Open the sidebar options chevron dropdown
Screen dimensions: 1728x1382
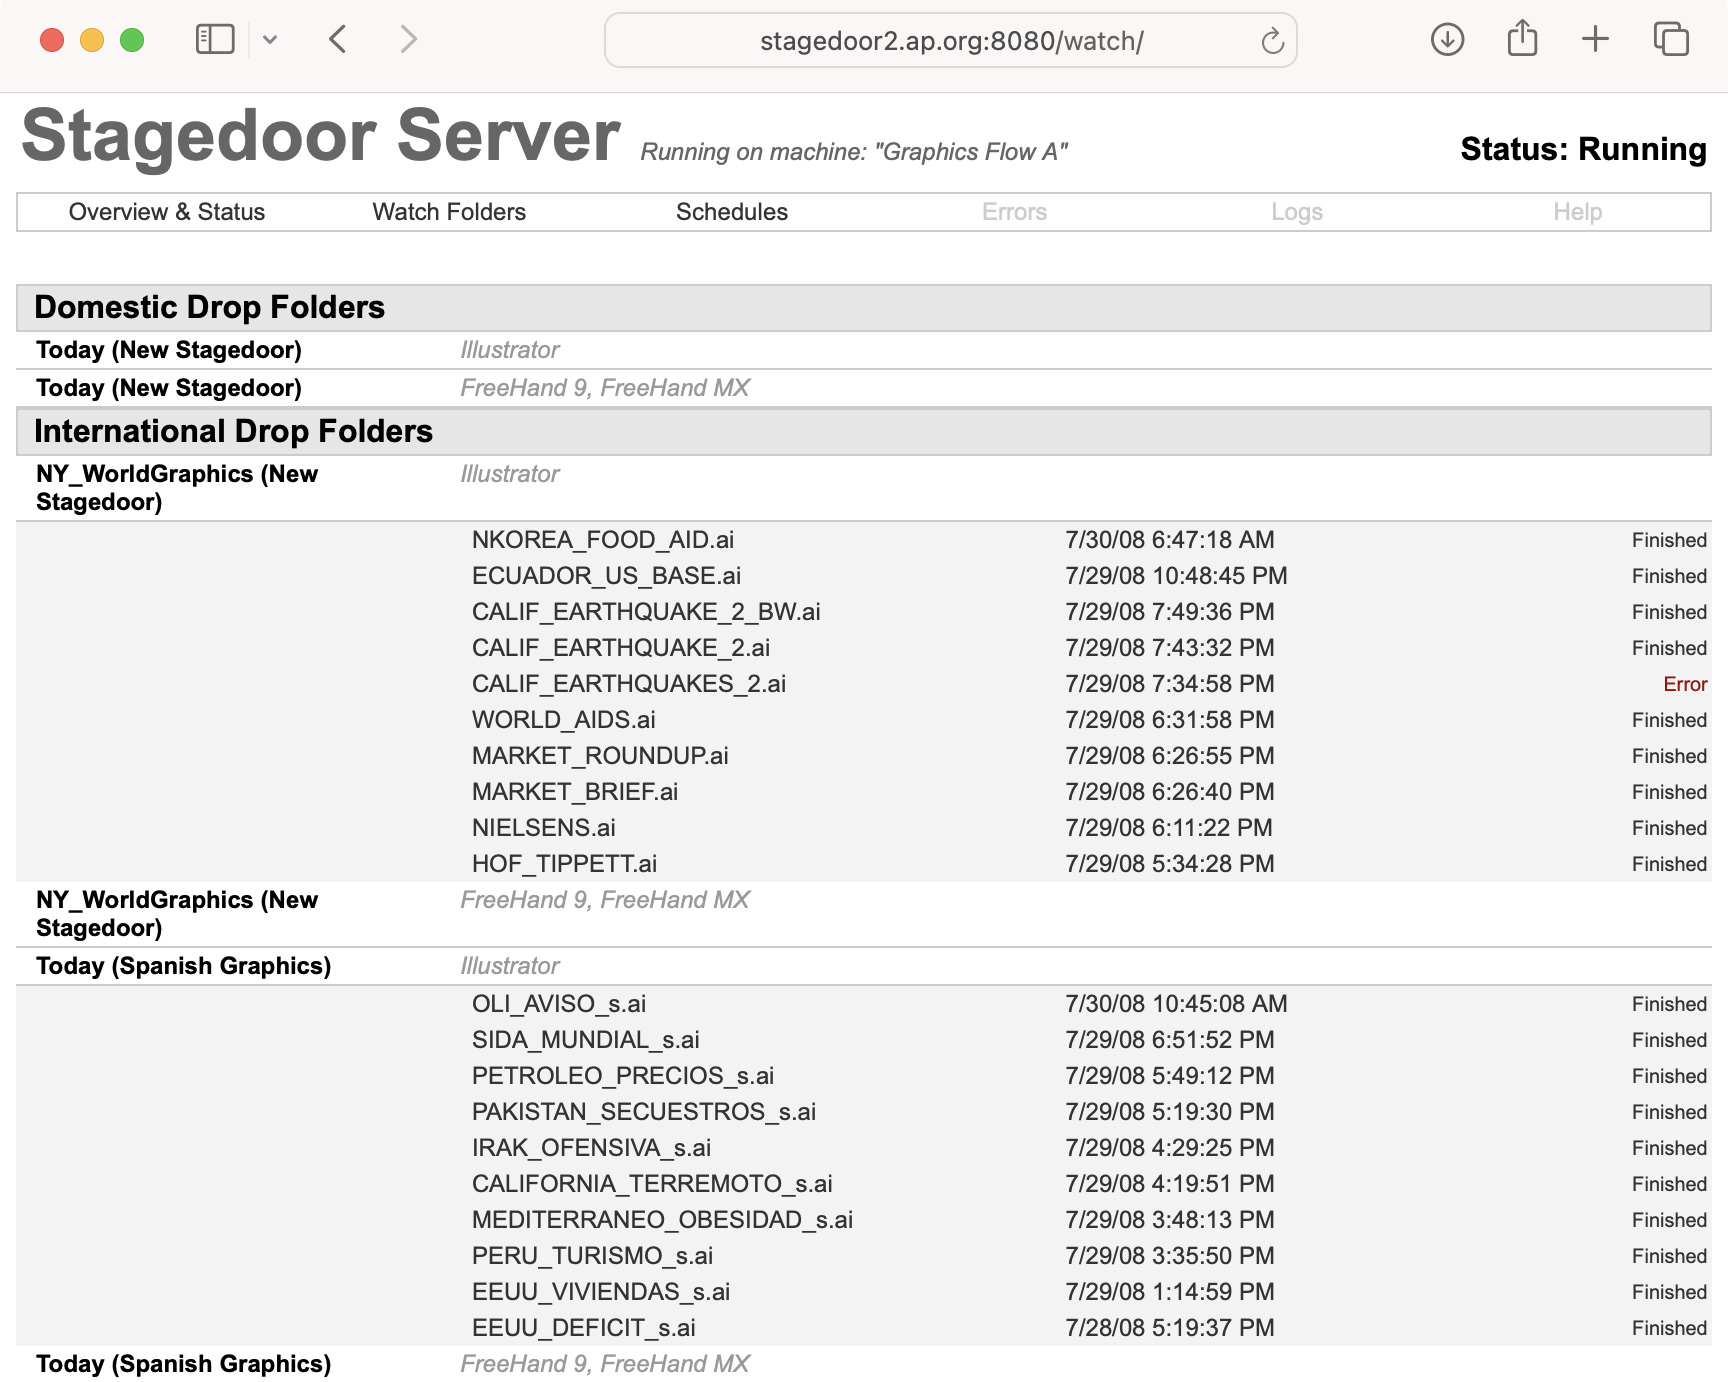270,40
